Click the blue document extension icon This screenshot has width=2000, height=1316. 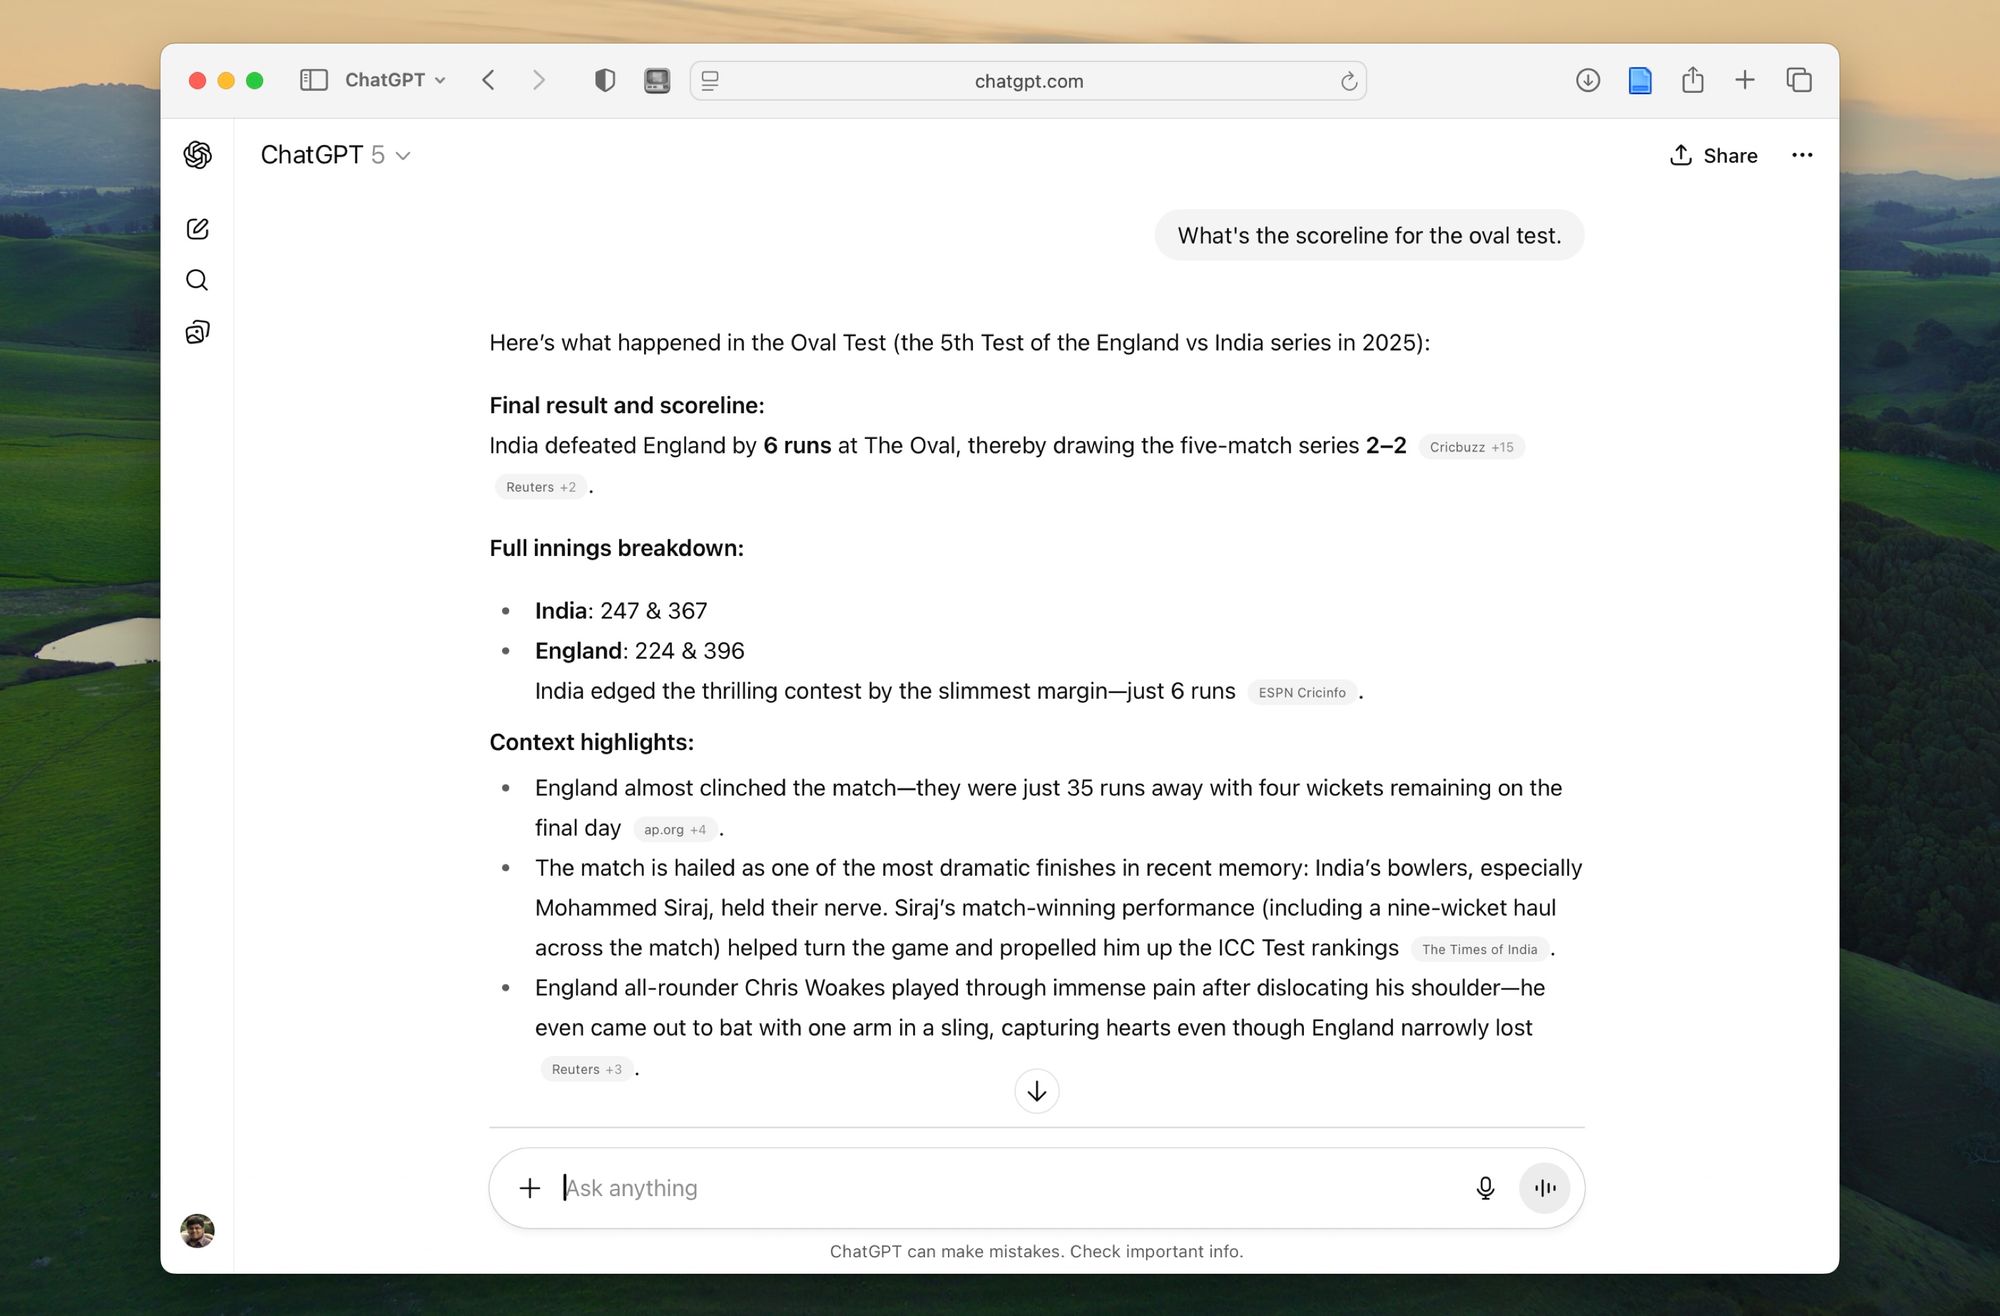(x=1640, y=80)
